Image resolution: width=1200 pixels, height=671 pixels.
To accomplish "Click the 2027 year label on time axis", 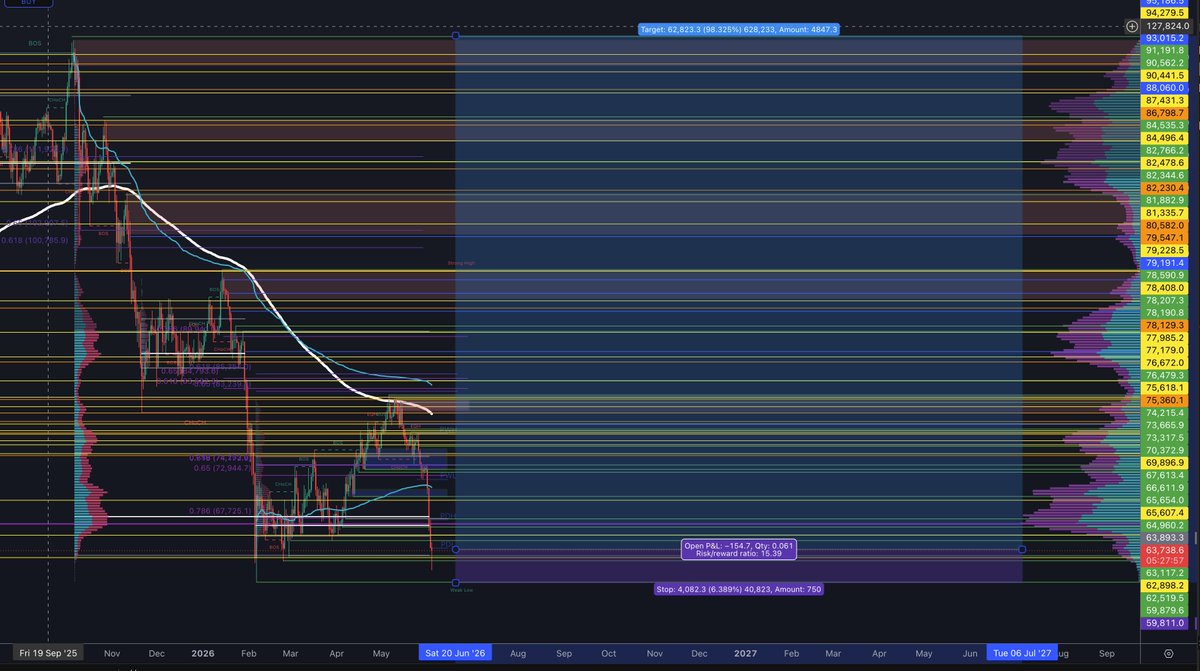I will click(x=745, y=653).
